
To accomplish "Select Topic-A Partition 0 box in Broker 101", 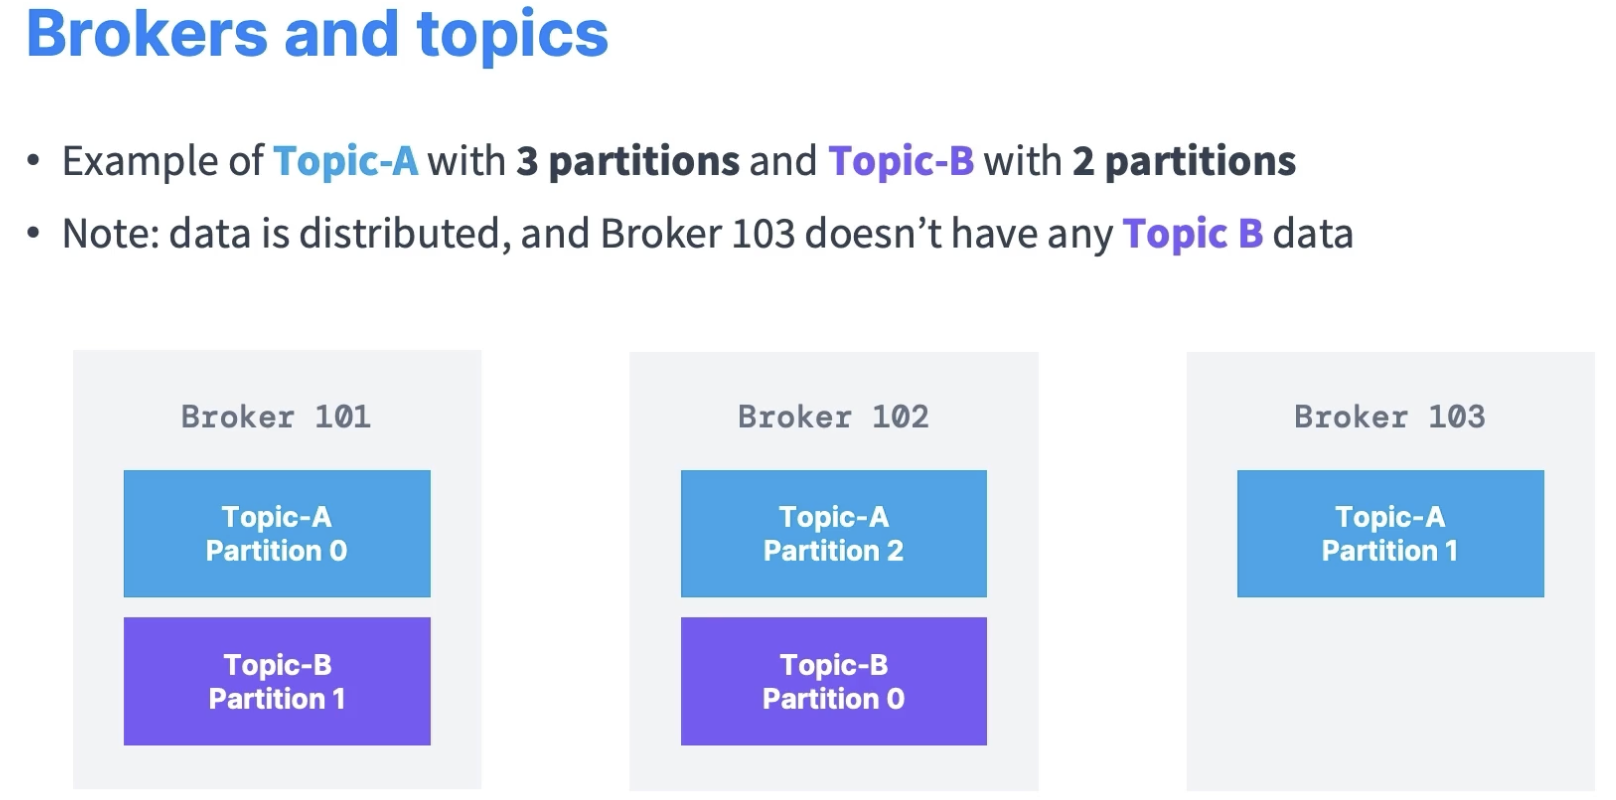I will click(x=277, y=533).
